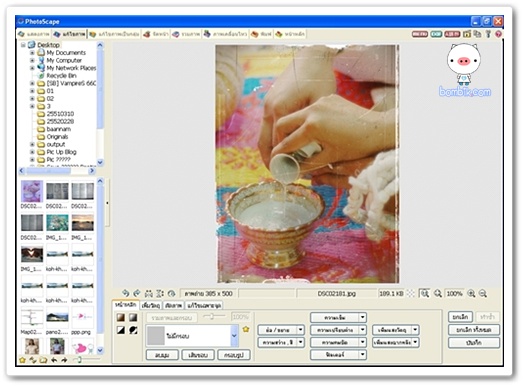Rotate the photo clockwise with the toolbar icon
This screenshot has height=388, width=525.
(x=137, y=294)
